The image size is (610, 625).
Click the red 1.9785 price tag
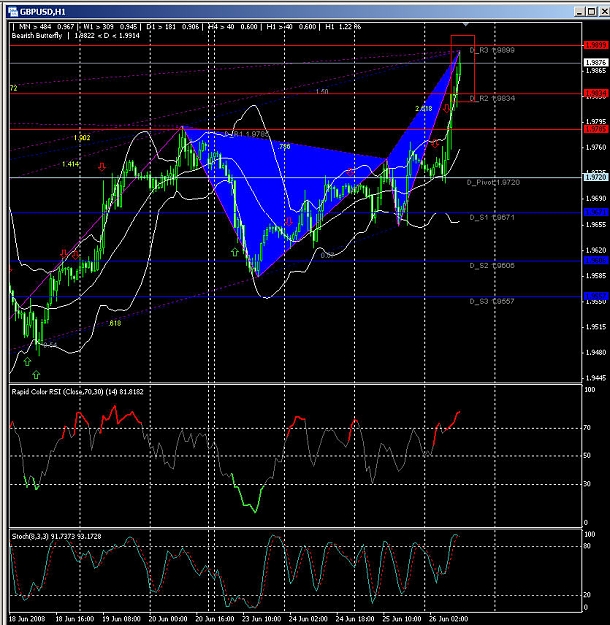click(596, 129)
